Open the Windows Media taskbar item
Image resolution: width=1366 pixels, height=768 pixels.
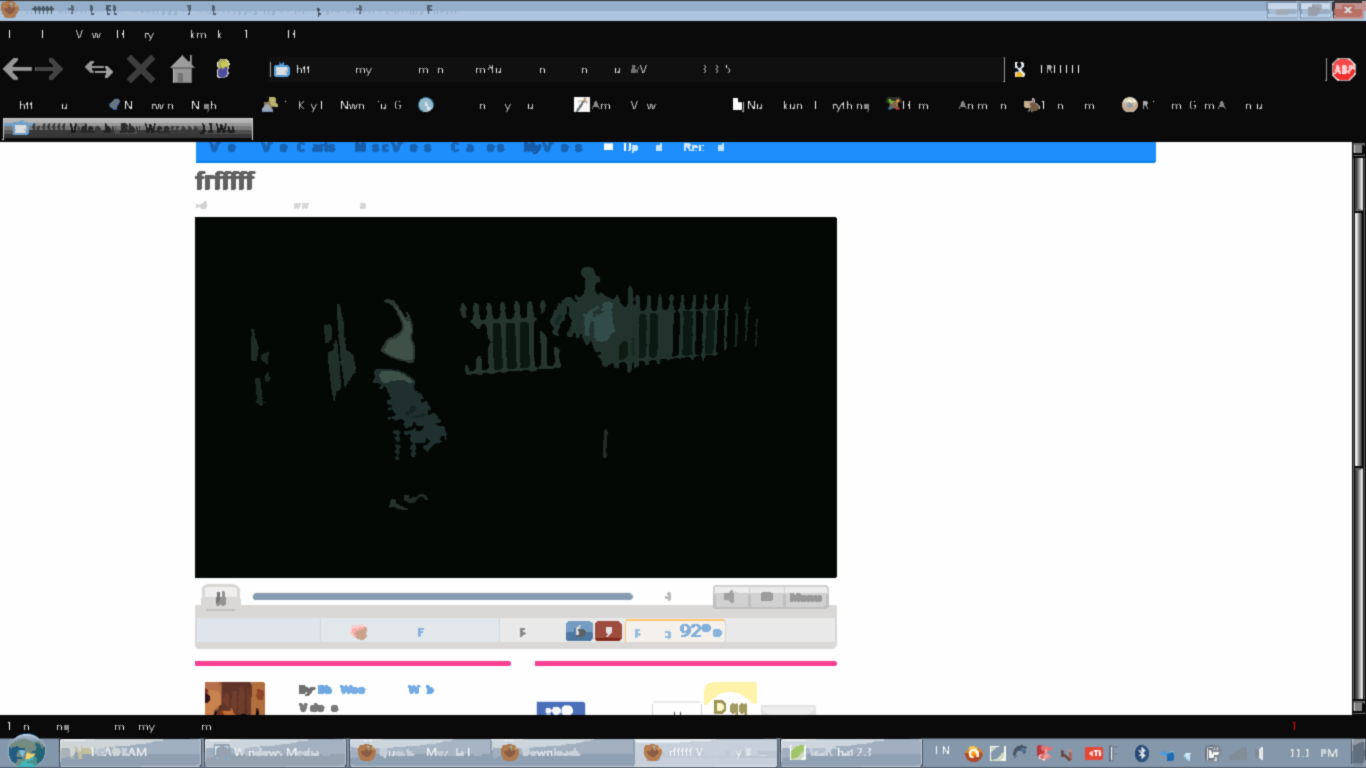pos(275,752)
